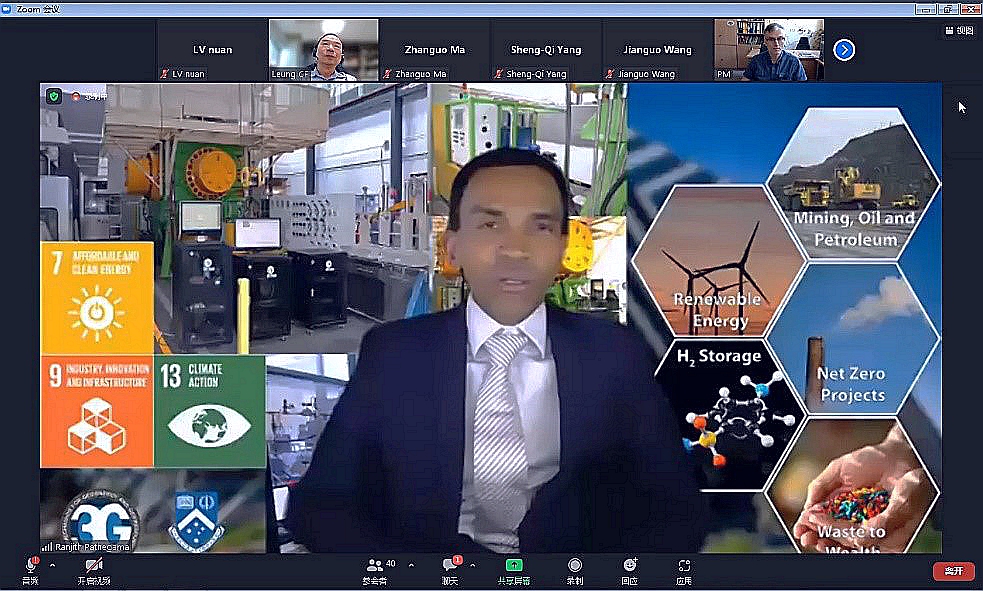Click the PM participant video thumbnail

768,50
